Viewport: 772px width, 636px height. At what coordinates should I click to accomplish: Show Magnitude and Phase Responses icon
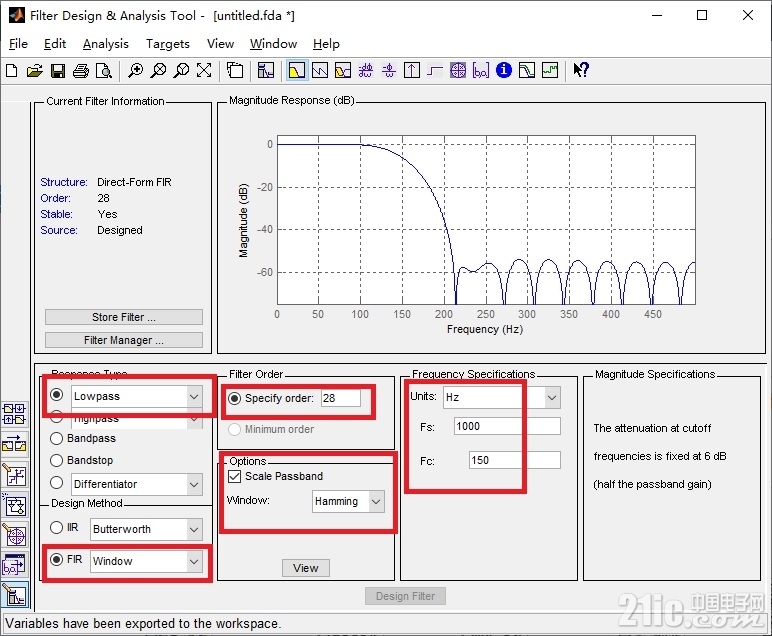point(343,70)
